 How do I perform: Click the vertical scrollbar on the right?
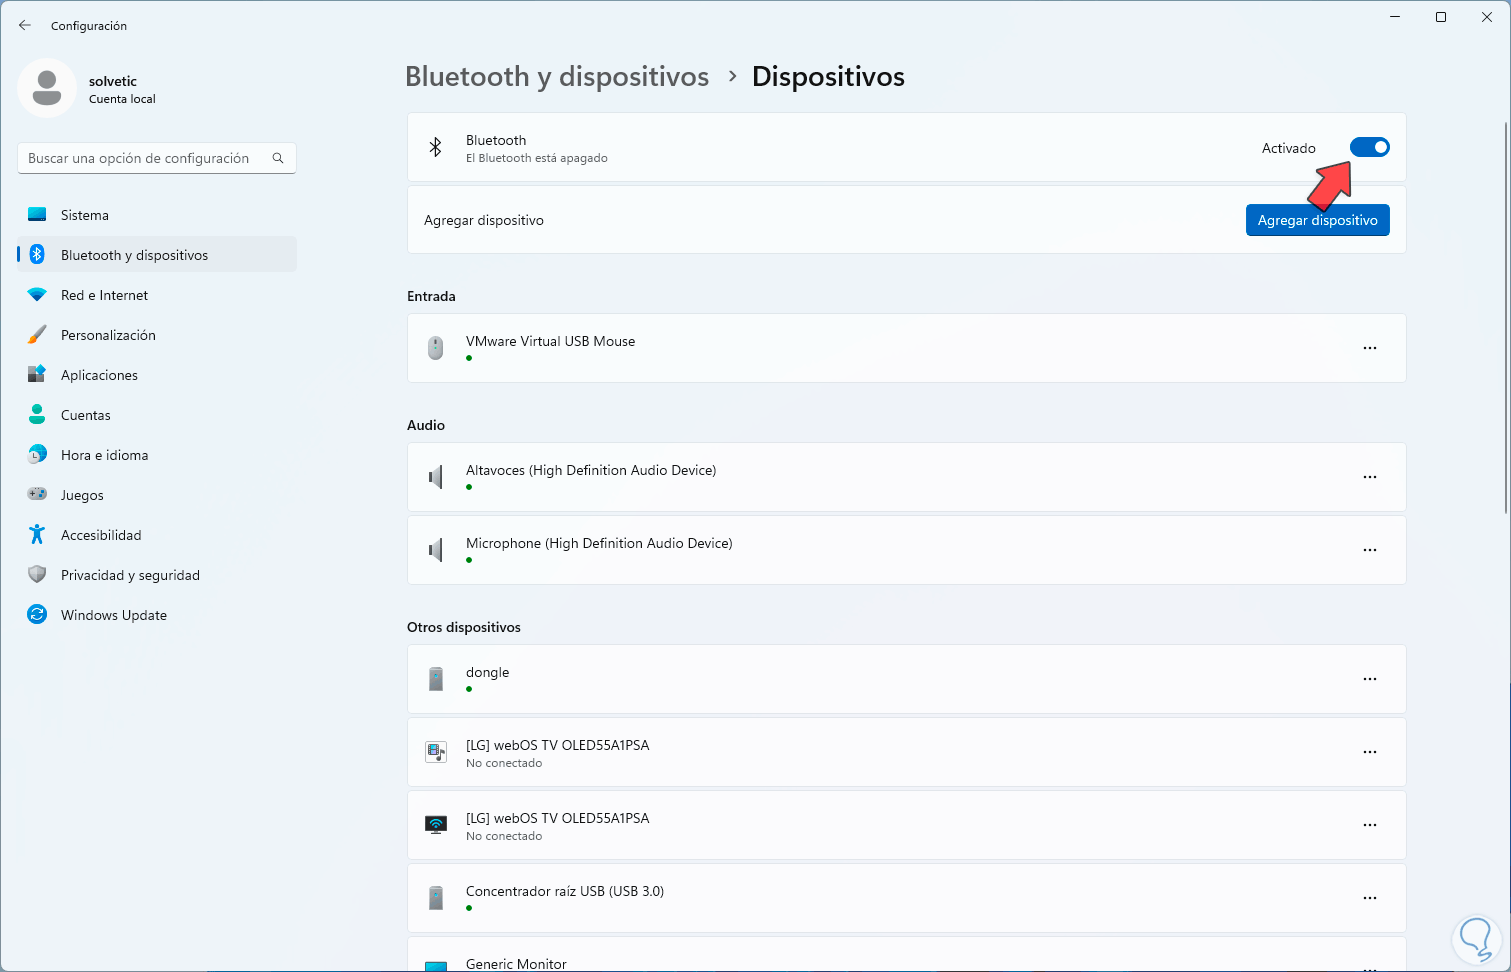coord(1505,320)
